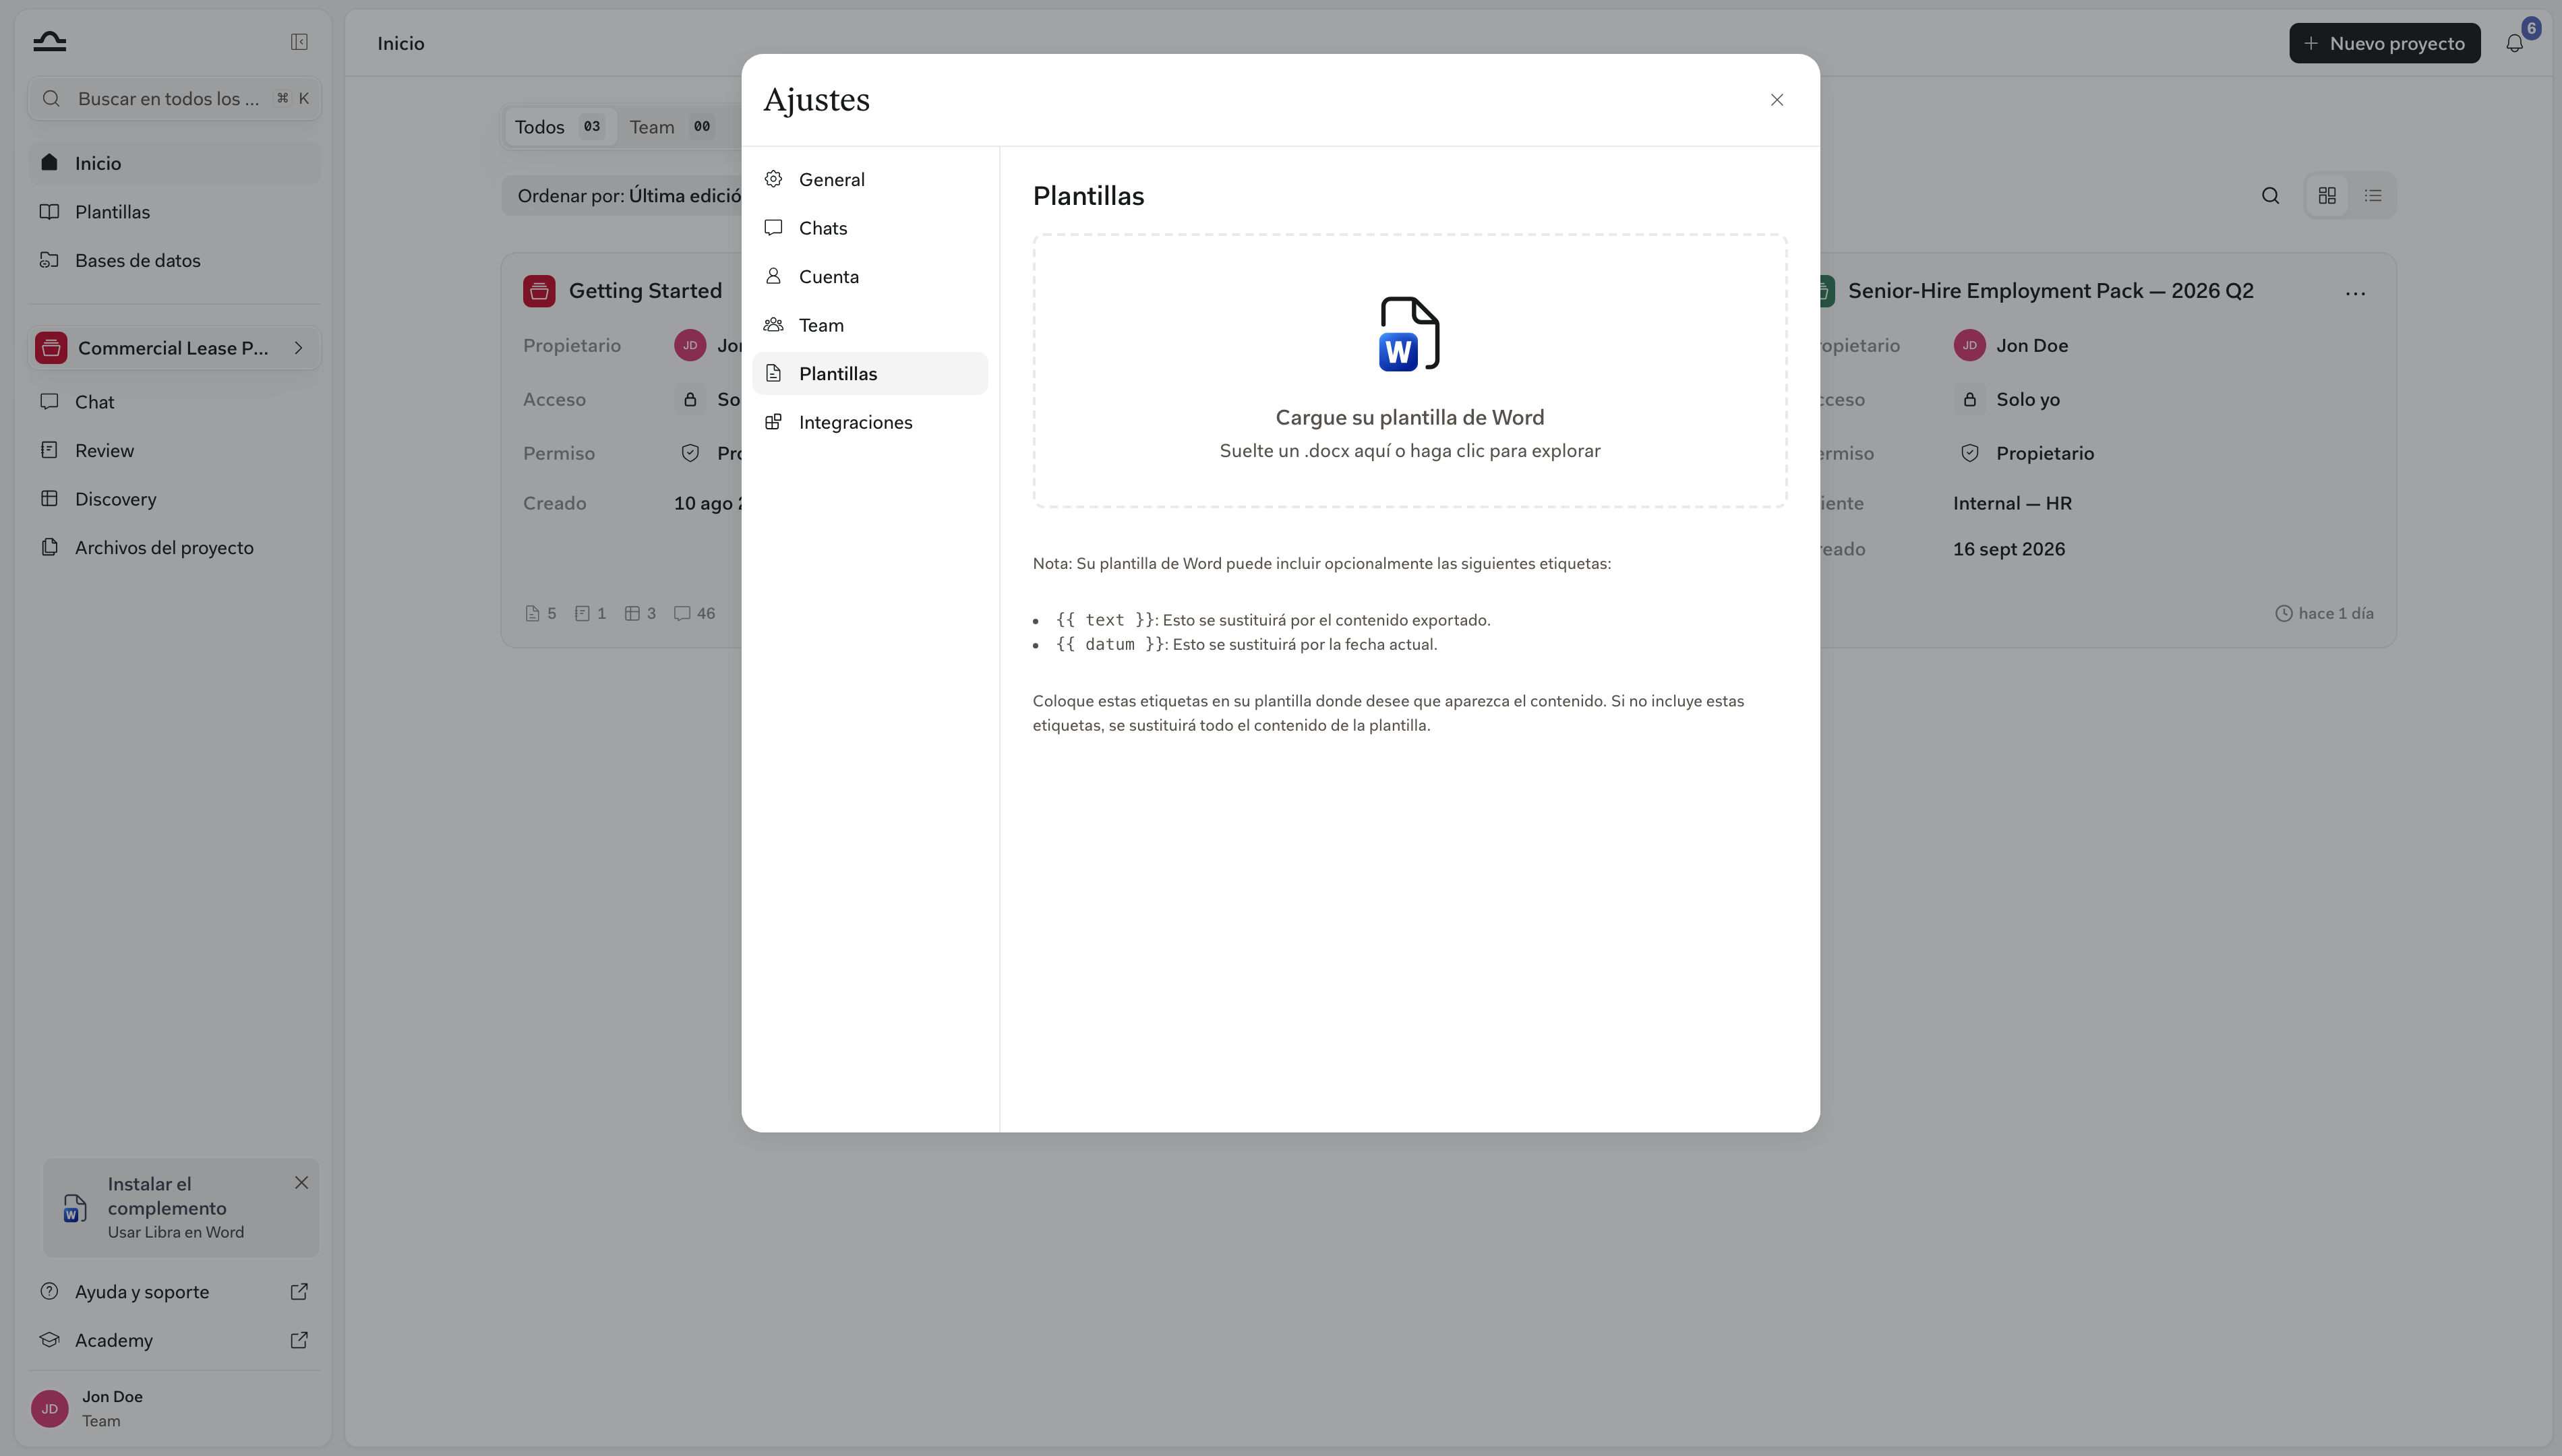Click the Getting Started red project icon

tap(539, 291)
